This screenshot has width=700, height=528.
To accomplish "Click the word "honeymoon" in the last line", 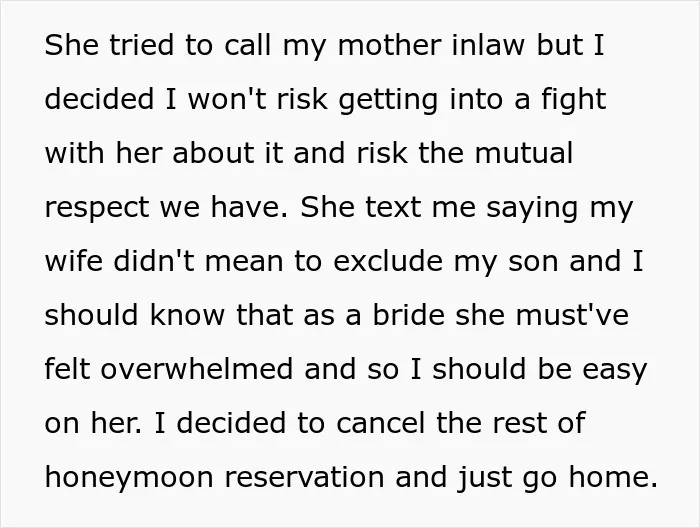I will click(129, 478).
